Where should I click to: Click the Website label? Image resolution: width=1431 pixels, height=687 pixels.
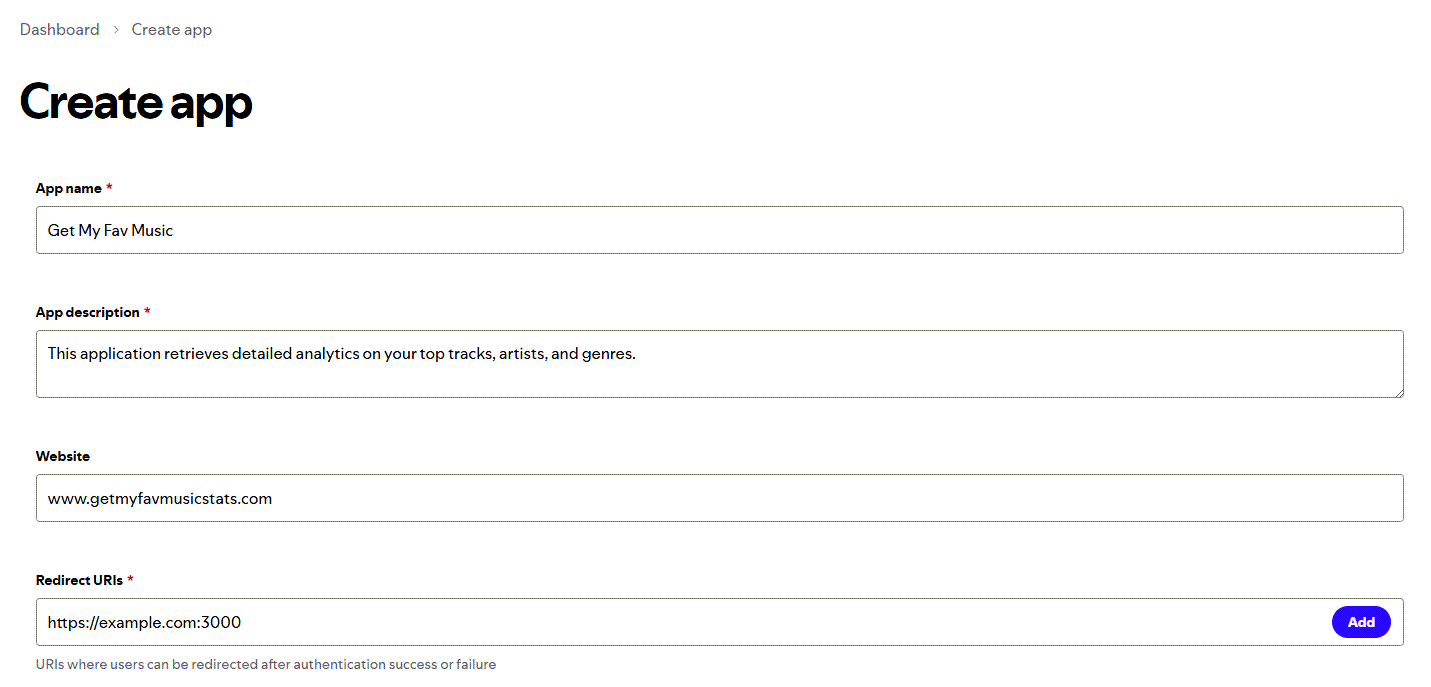point(62,456)
